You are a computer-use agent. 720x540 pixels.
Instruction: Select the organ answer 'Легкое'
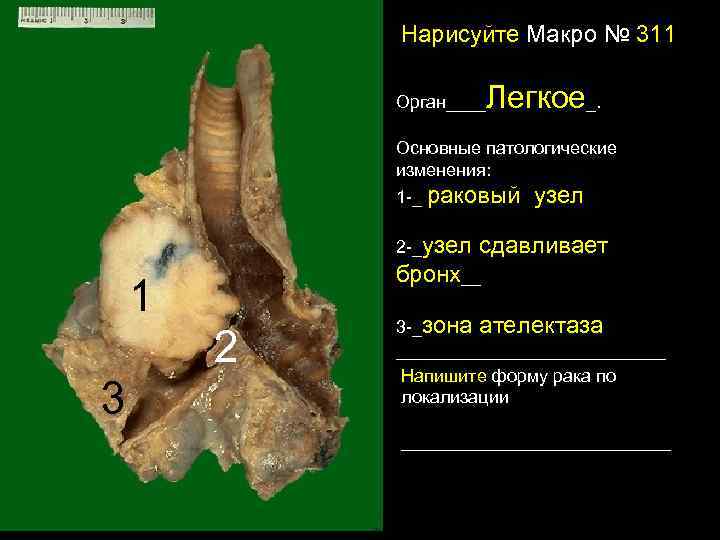535,97
